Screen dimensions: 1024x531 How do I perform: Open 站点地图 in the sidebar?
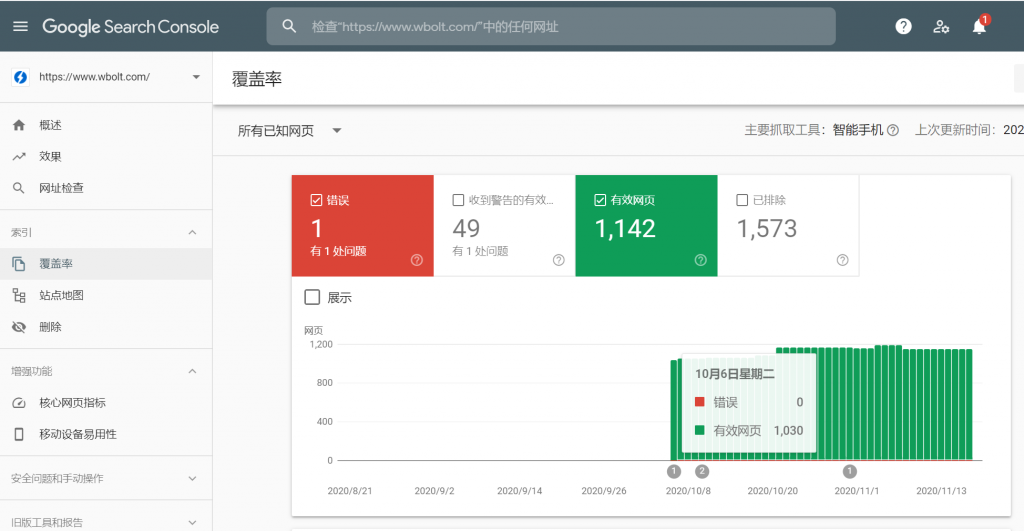coord(61,295)
